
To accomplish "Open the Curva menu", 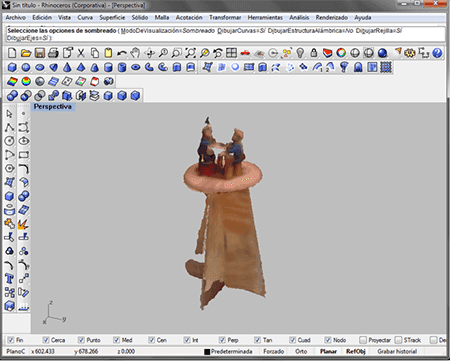I will (x=85, y=17).
